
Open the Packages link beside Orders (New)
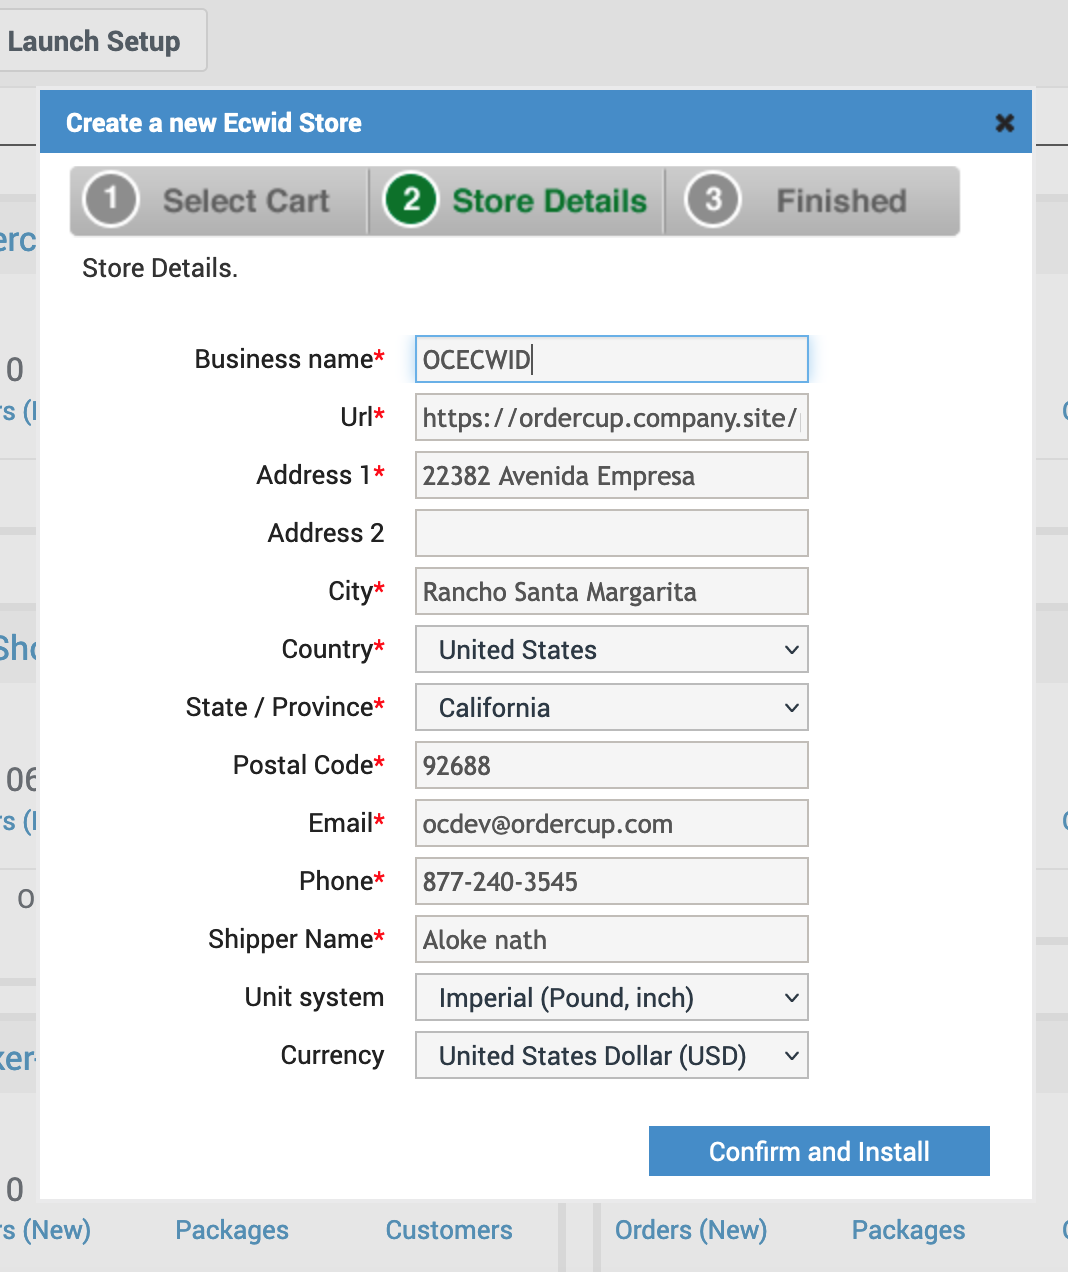tap(908, 1230)
